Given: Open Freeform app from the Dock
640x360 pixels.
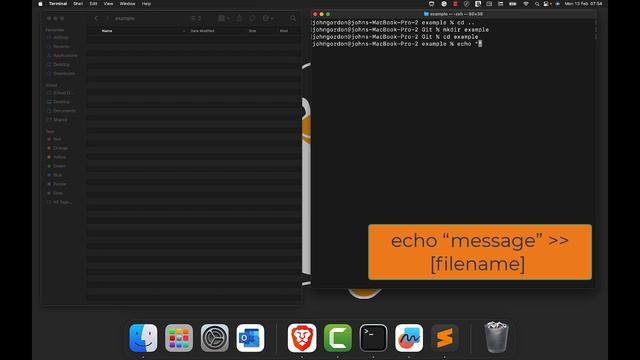Looking at the screenshot, I should tap(409, 338).
